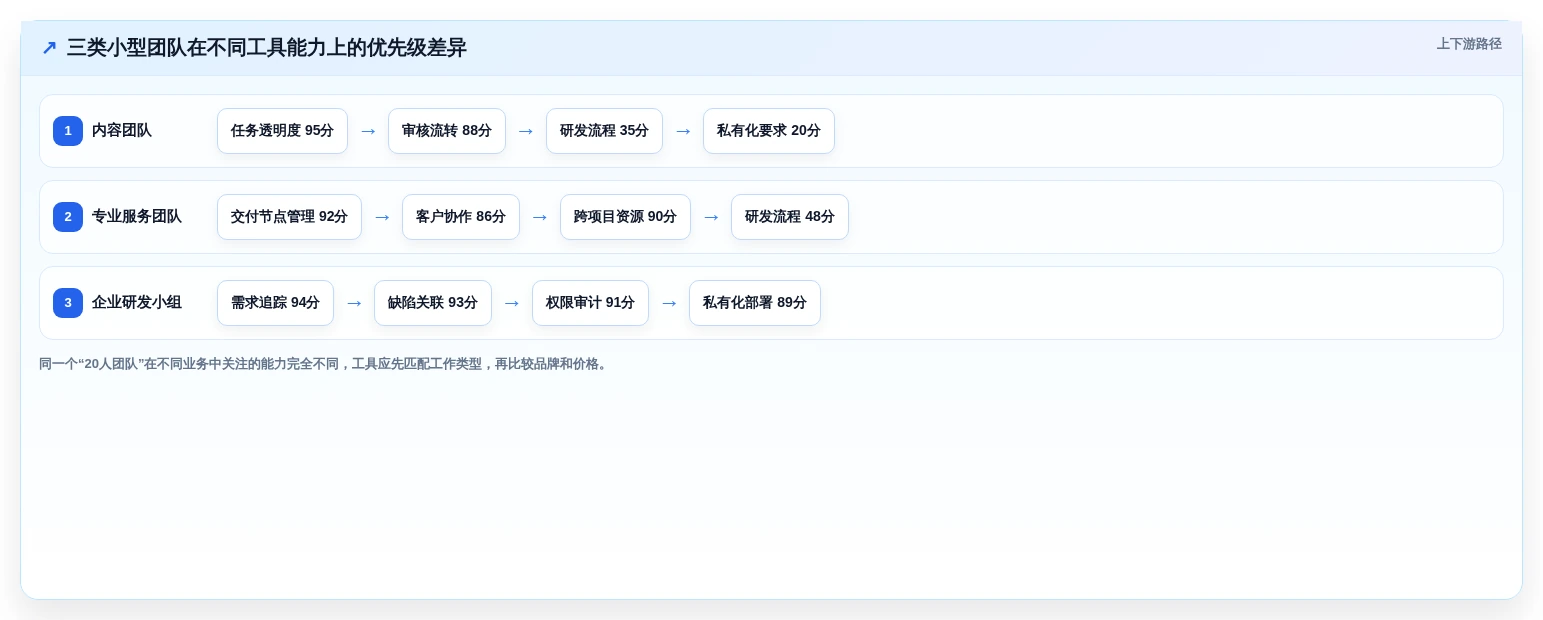This screenshot has height=620, width=1543.
Task: Click the number 3 badge for 企业研发小组
Action: pyautogui.click(x=68, y=303)
